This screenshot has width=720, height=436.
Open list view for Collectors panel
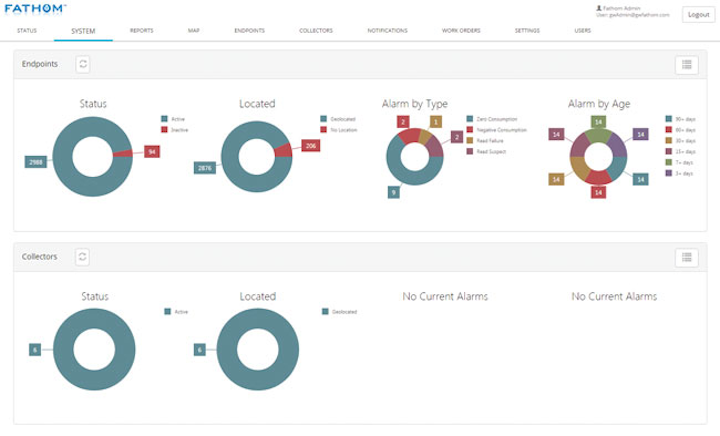(x=686, y=257)
